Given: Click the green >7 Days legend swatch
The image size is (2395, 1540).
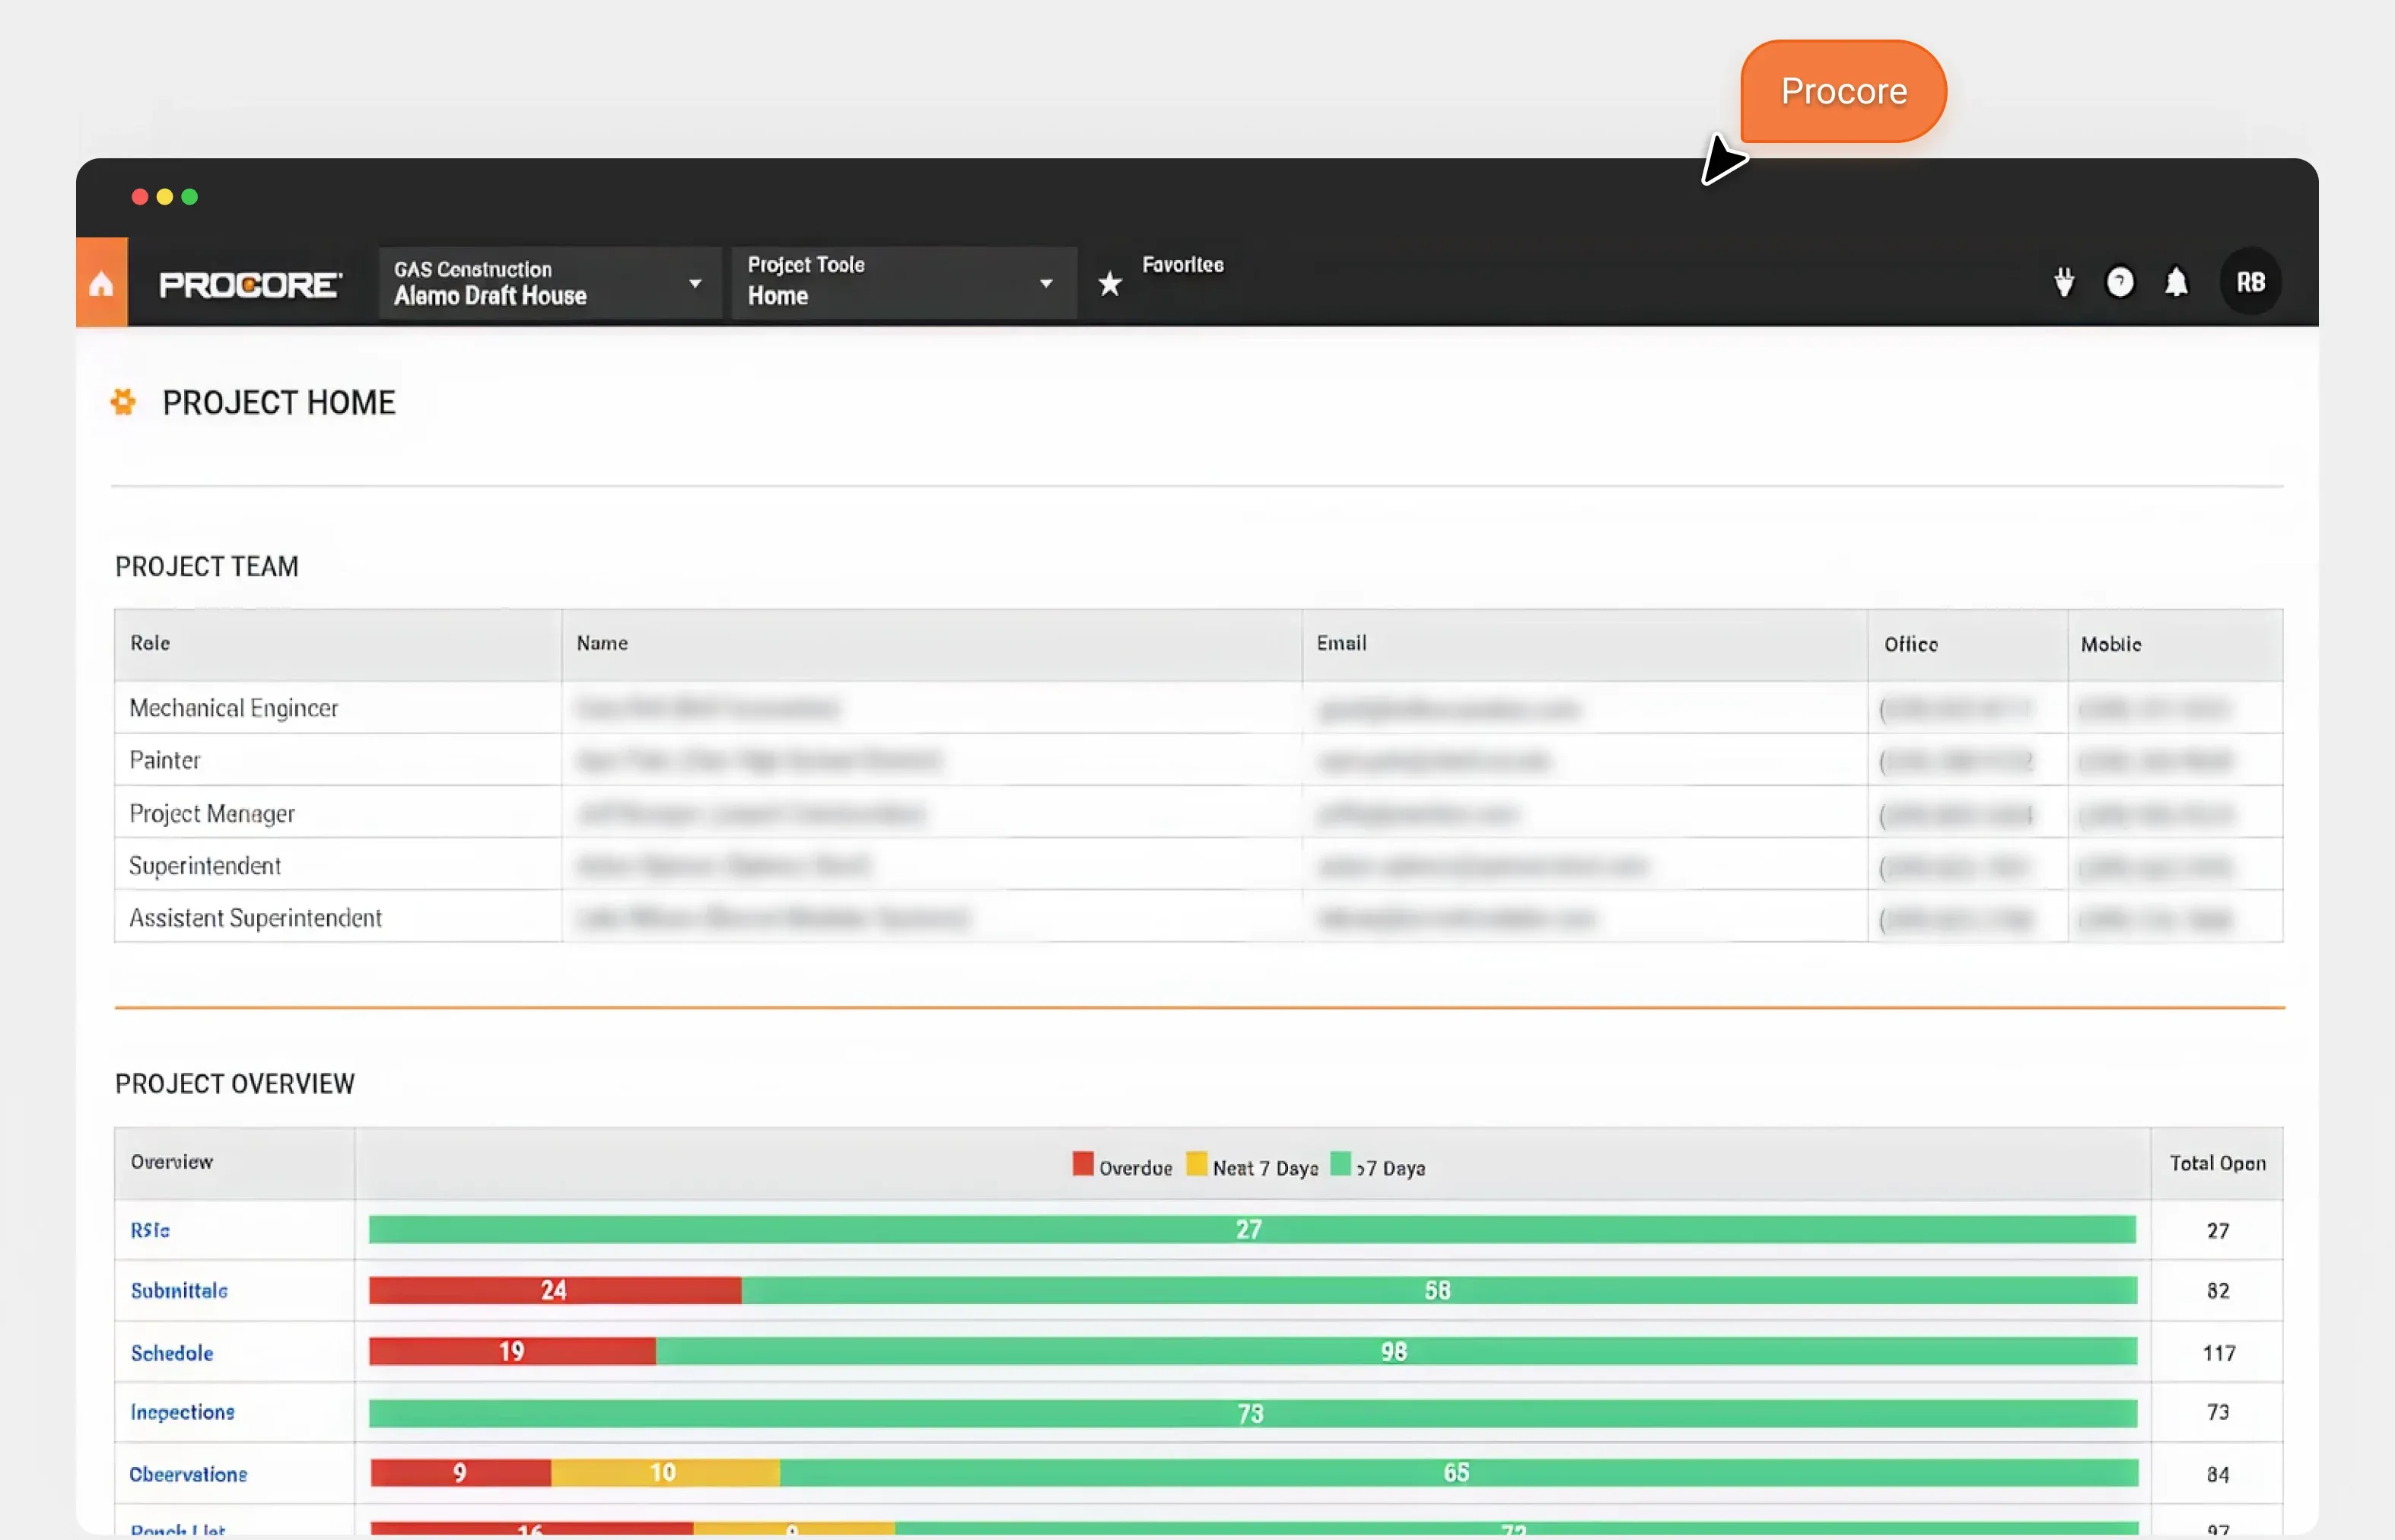Looking at the screenshot, I should point(1340,1164).
